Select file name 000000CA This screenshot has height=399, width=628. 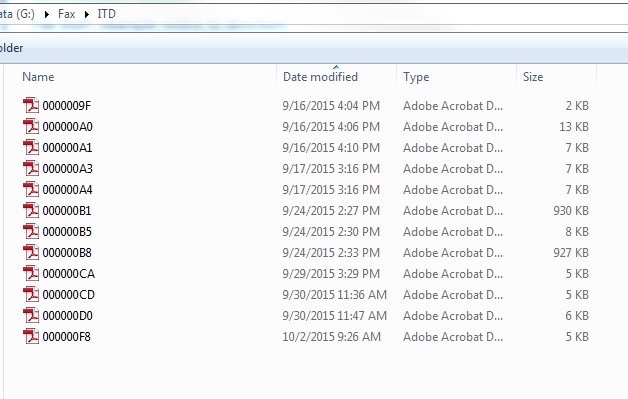click(x=68, y=274)
